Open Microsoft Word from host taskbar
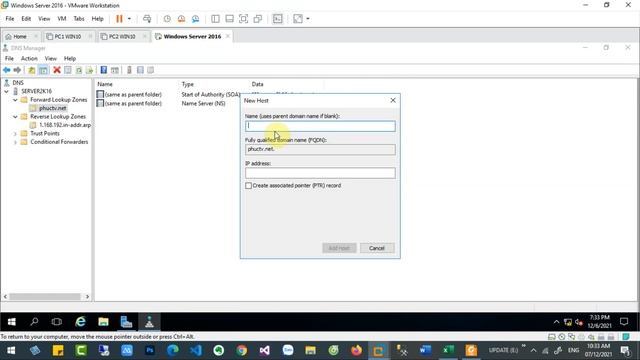This screenshot has height=360, width=640. click(425, 350)
